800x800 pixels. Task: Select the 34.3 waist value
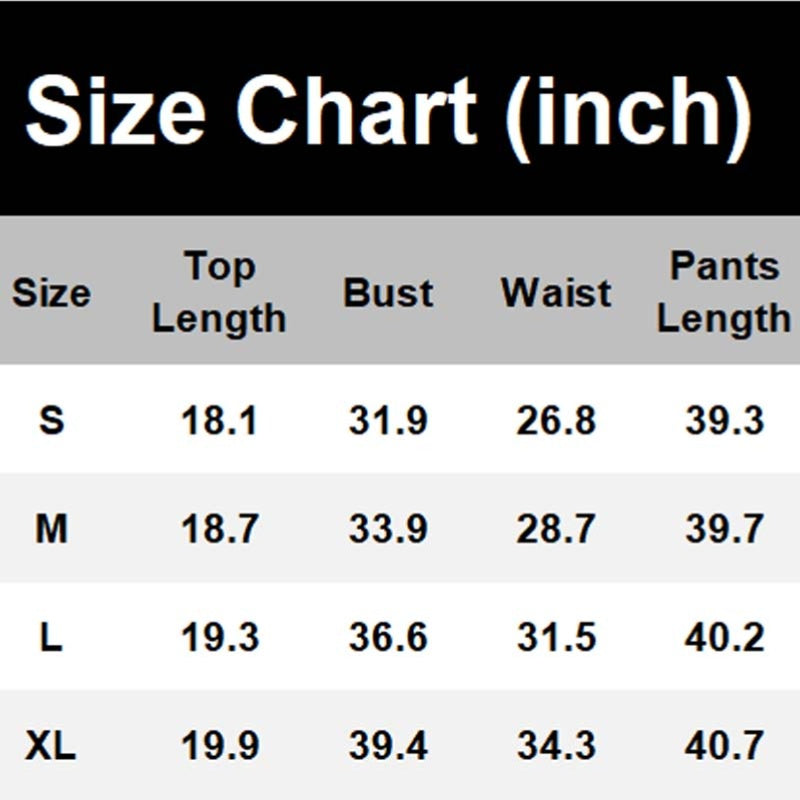point(556,746)
